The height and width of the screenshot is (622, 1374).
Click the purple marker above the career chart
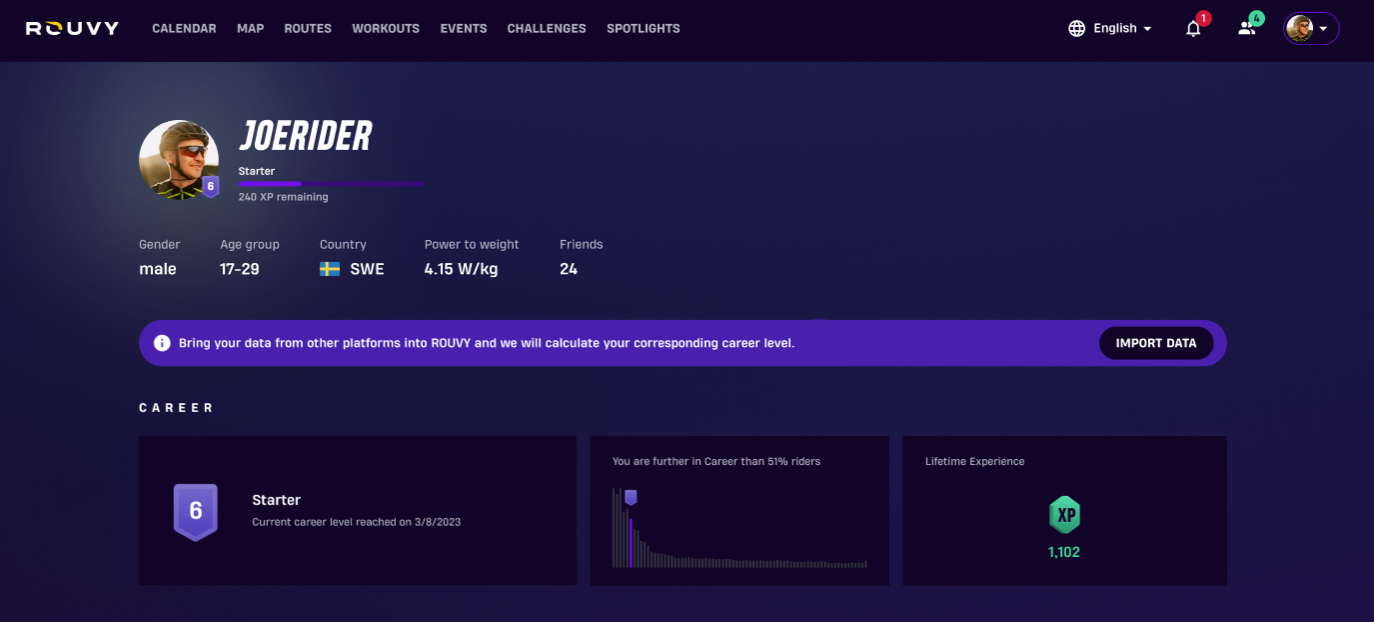[631, 497]
